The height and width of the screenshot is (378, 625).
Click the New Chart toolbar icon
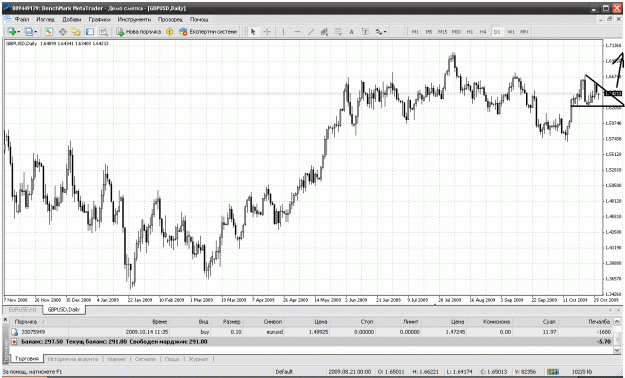coord(11,32)
